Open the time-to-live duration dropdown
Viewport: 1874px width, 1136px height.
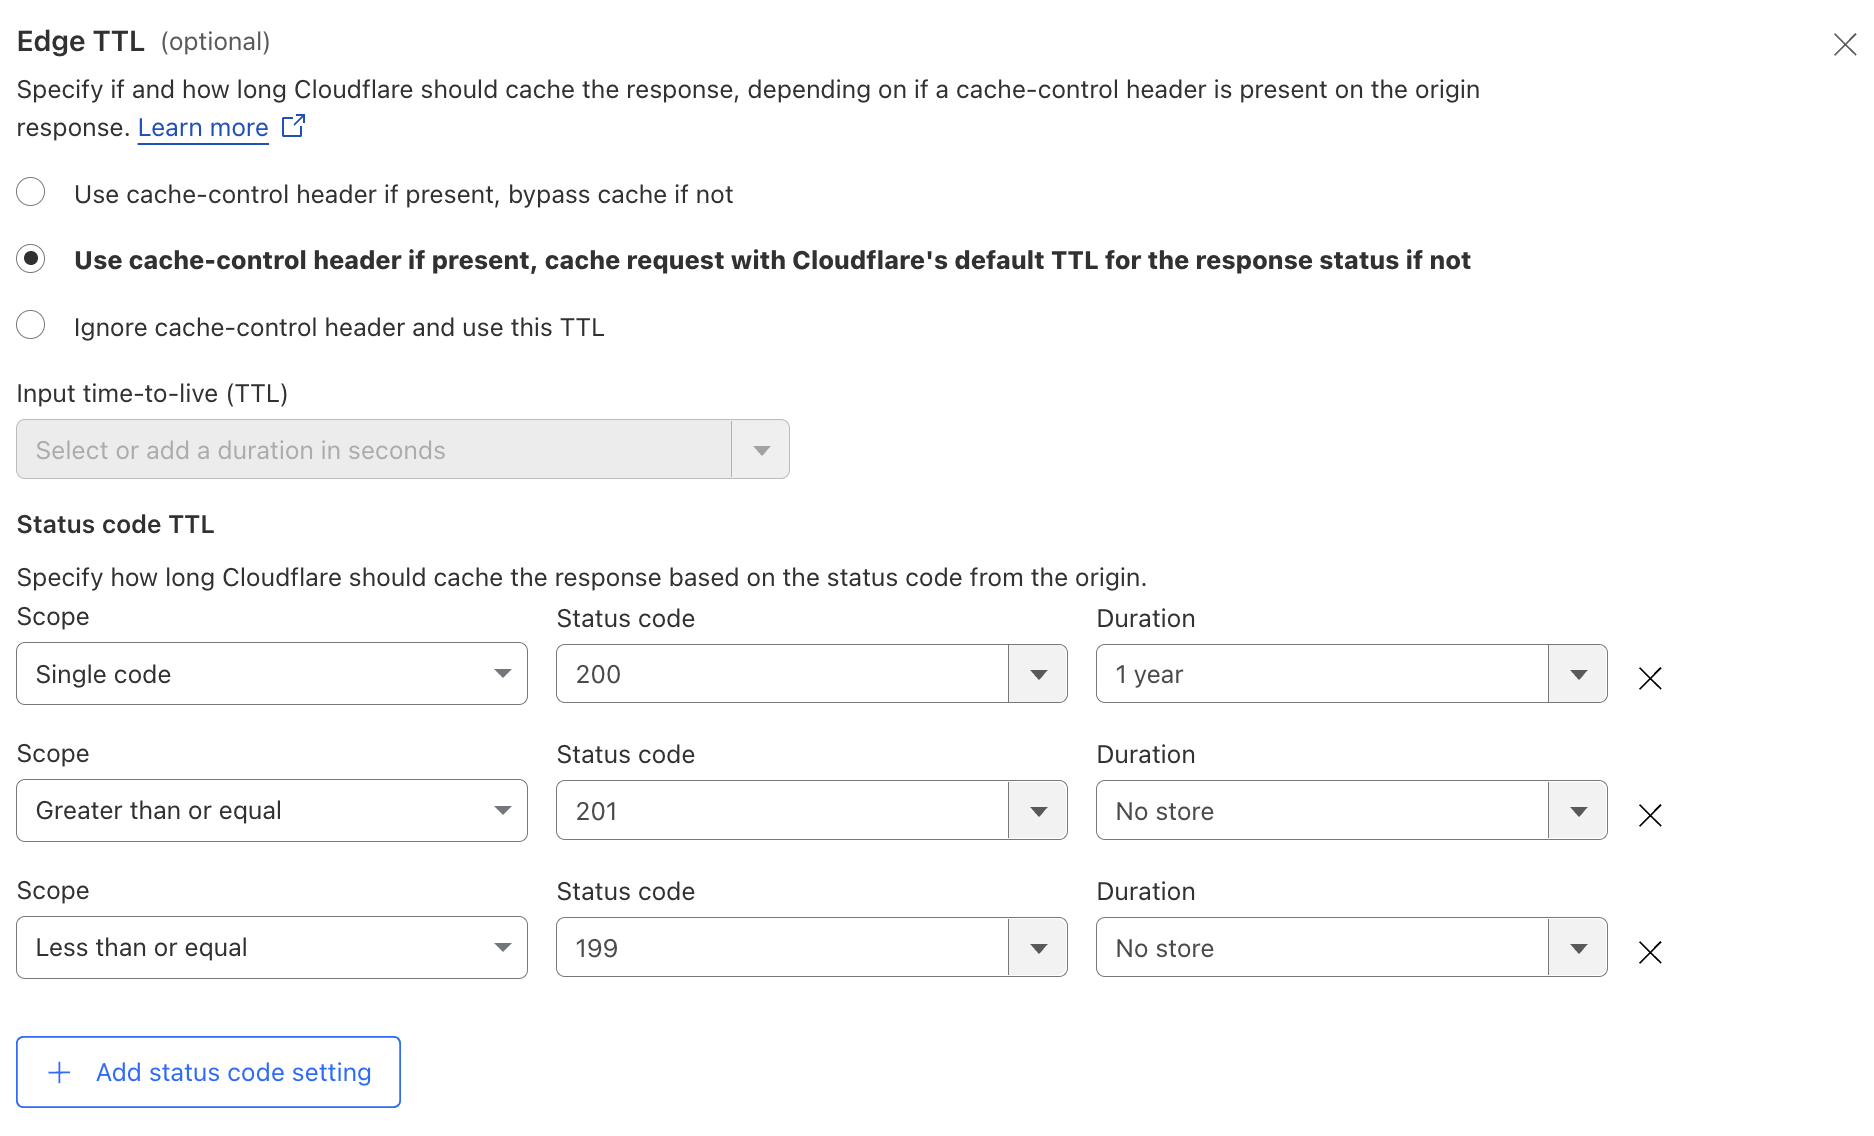759,449
